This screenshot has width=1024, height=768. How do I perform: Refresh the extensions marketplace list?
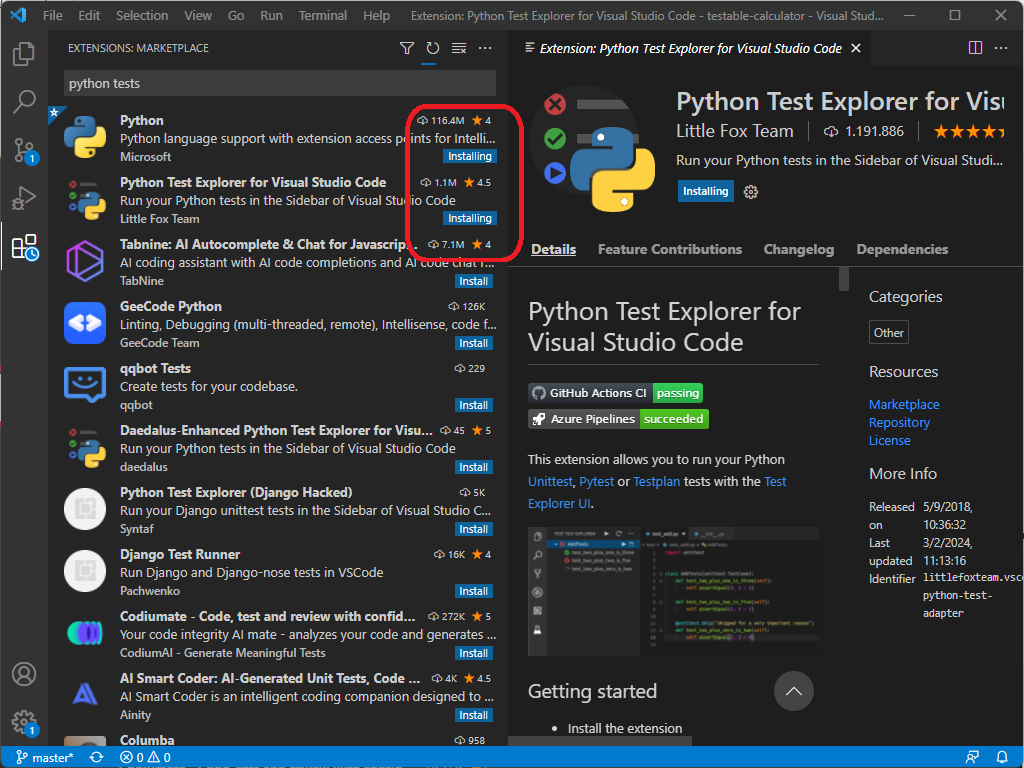[432, 48]
